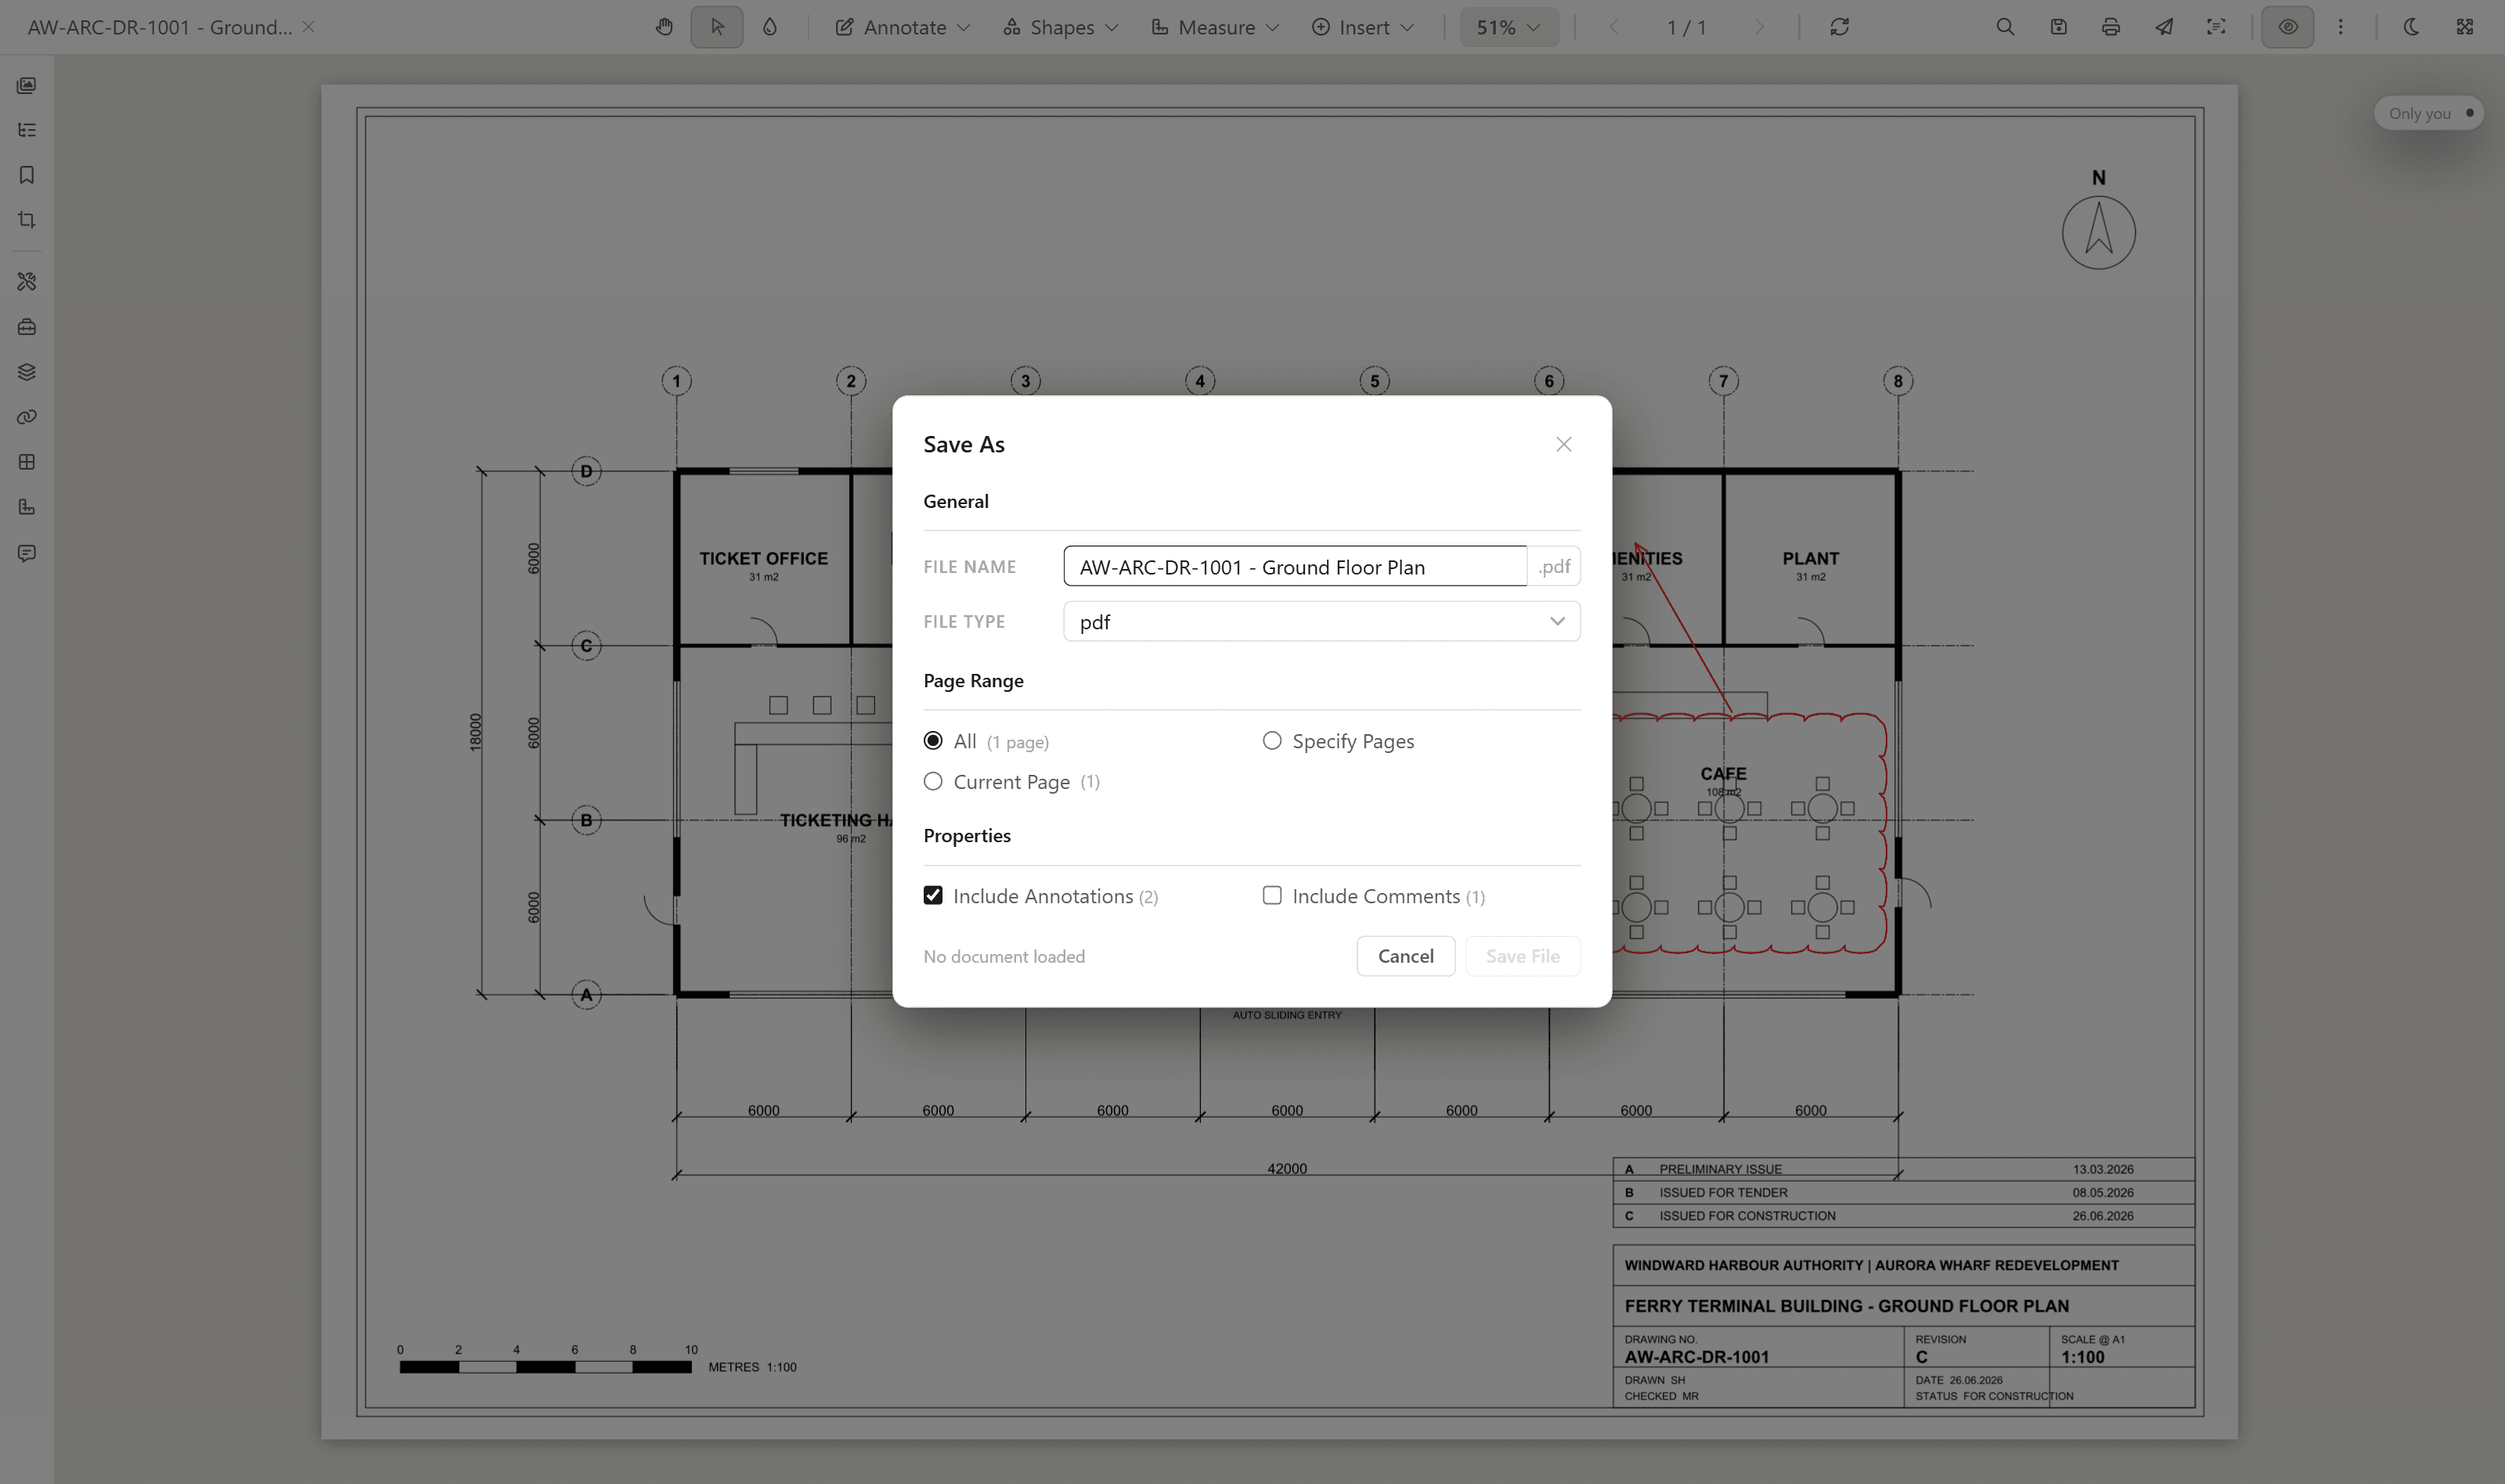Click the TICKET OFFICE room label
The width and height of the screenshot is (2505, 1484).
pyautogui.click(x=763, y=558)
